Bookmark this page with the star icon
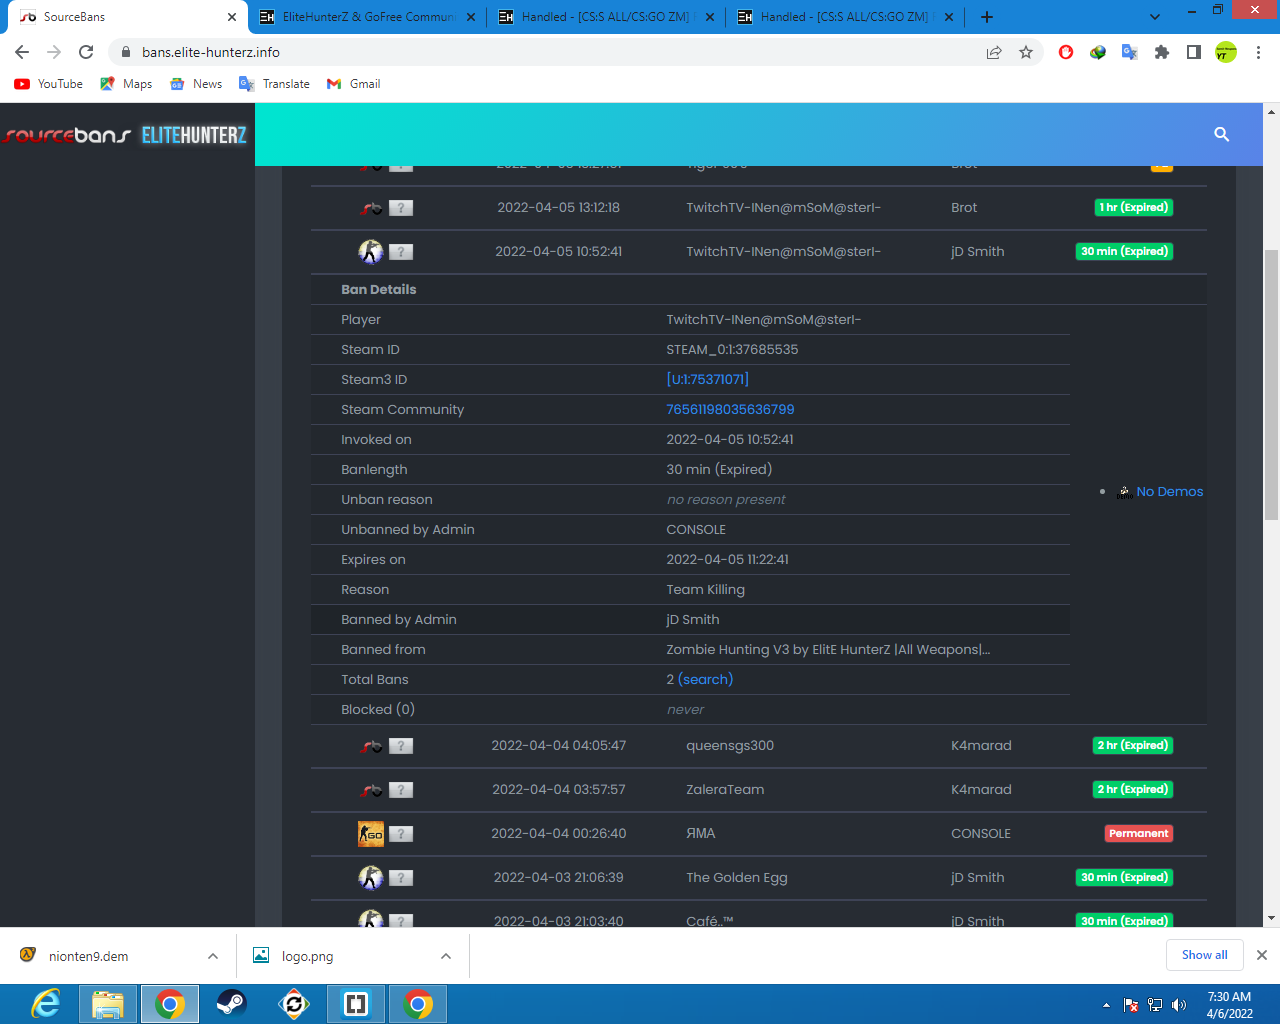1280x1024 pixels. [1026, 52]
